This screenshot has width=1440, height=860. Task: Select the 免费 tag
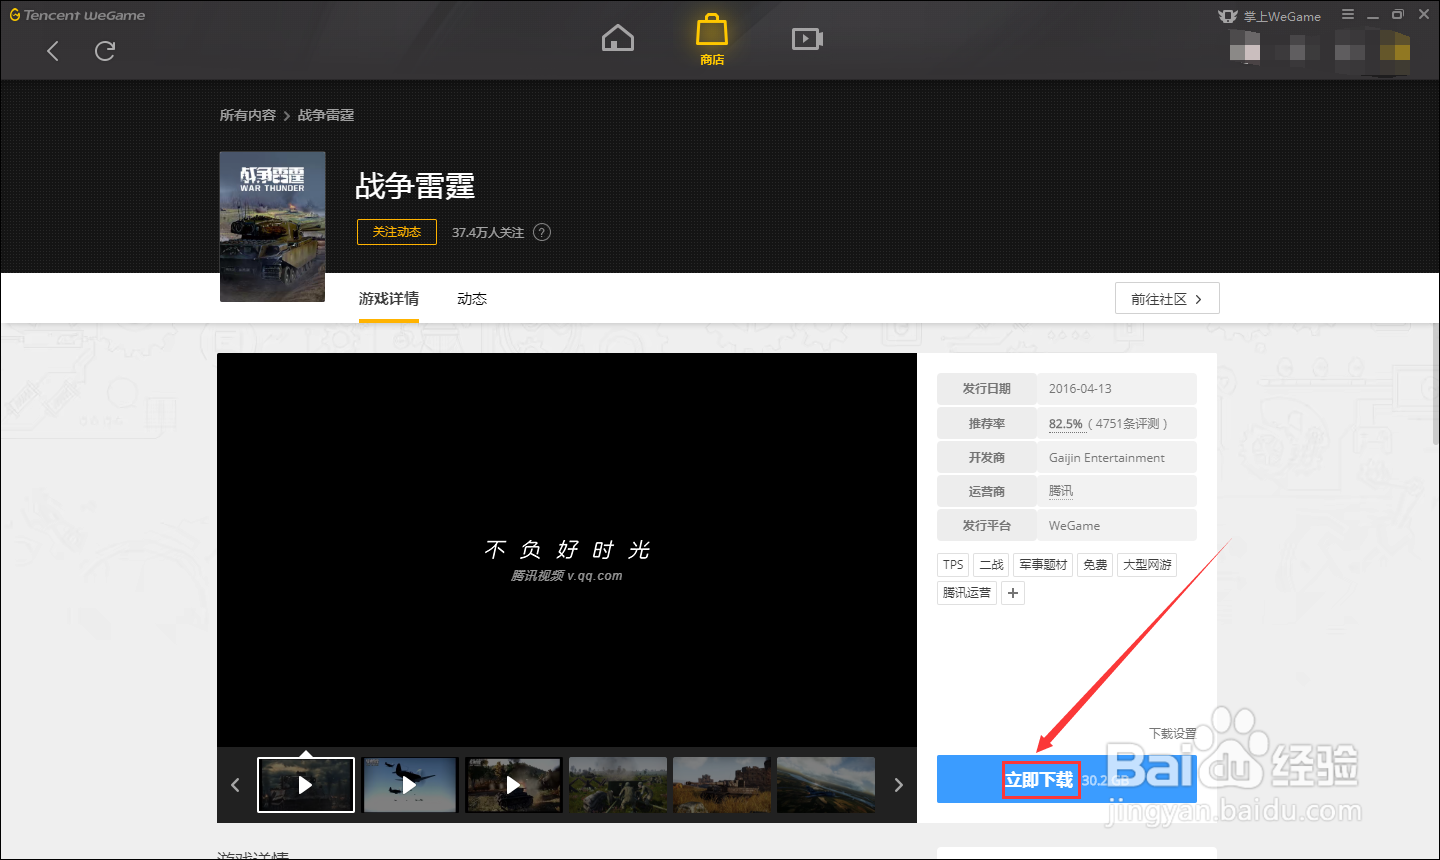tap(1095, 565)
